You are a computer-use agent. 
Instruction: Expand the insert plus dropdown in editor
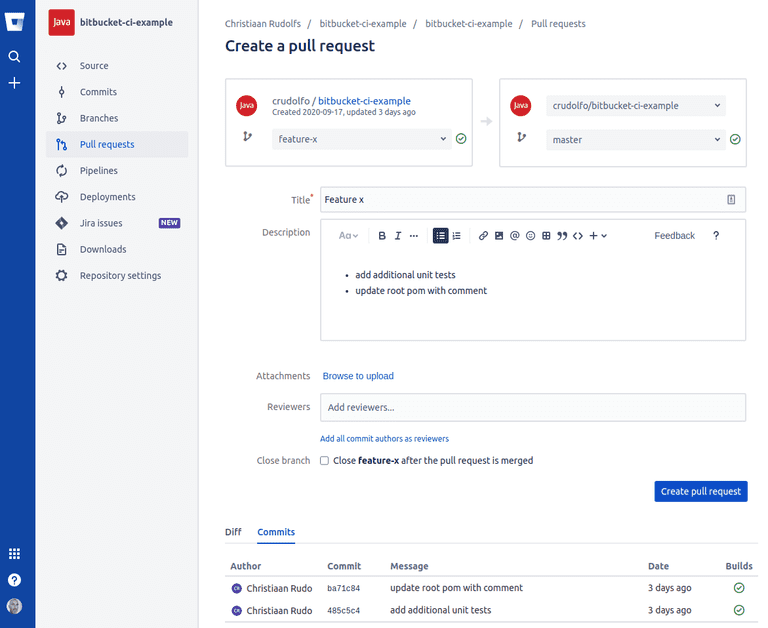598,236
